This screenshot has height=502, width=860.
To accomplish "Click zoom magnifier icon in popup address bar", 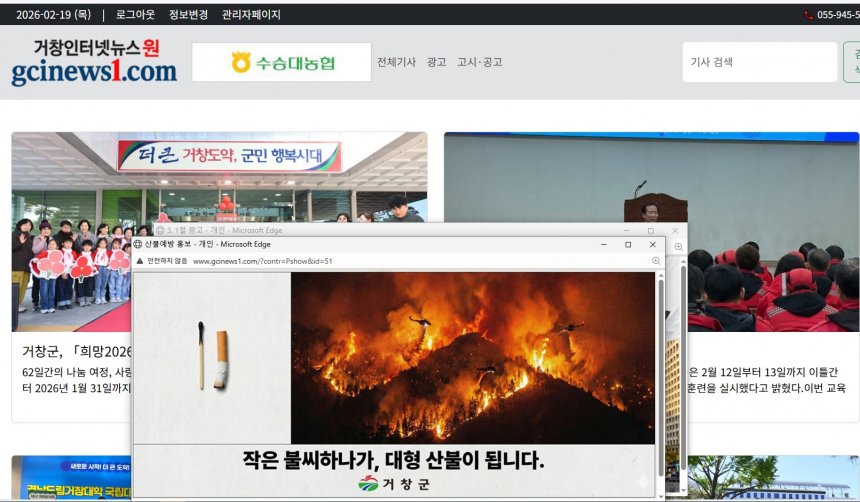I will tap(656, 261).
